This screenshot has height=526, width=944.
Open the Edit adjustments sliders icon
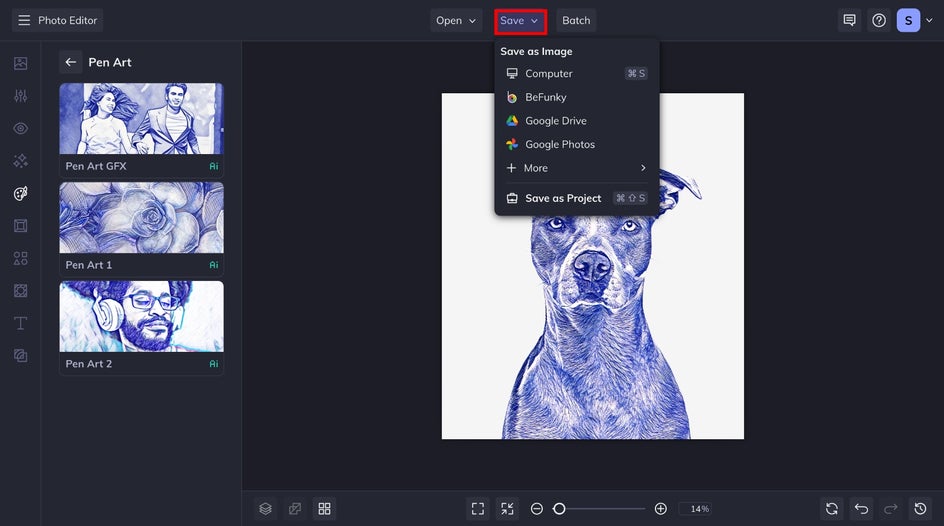[20, 96]
